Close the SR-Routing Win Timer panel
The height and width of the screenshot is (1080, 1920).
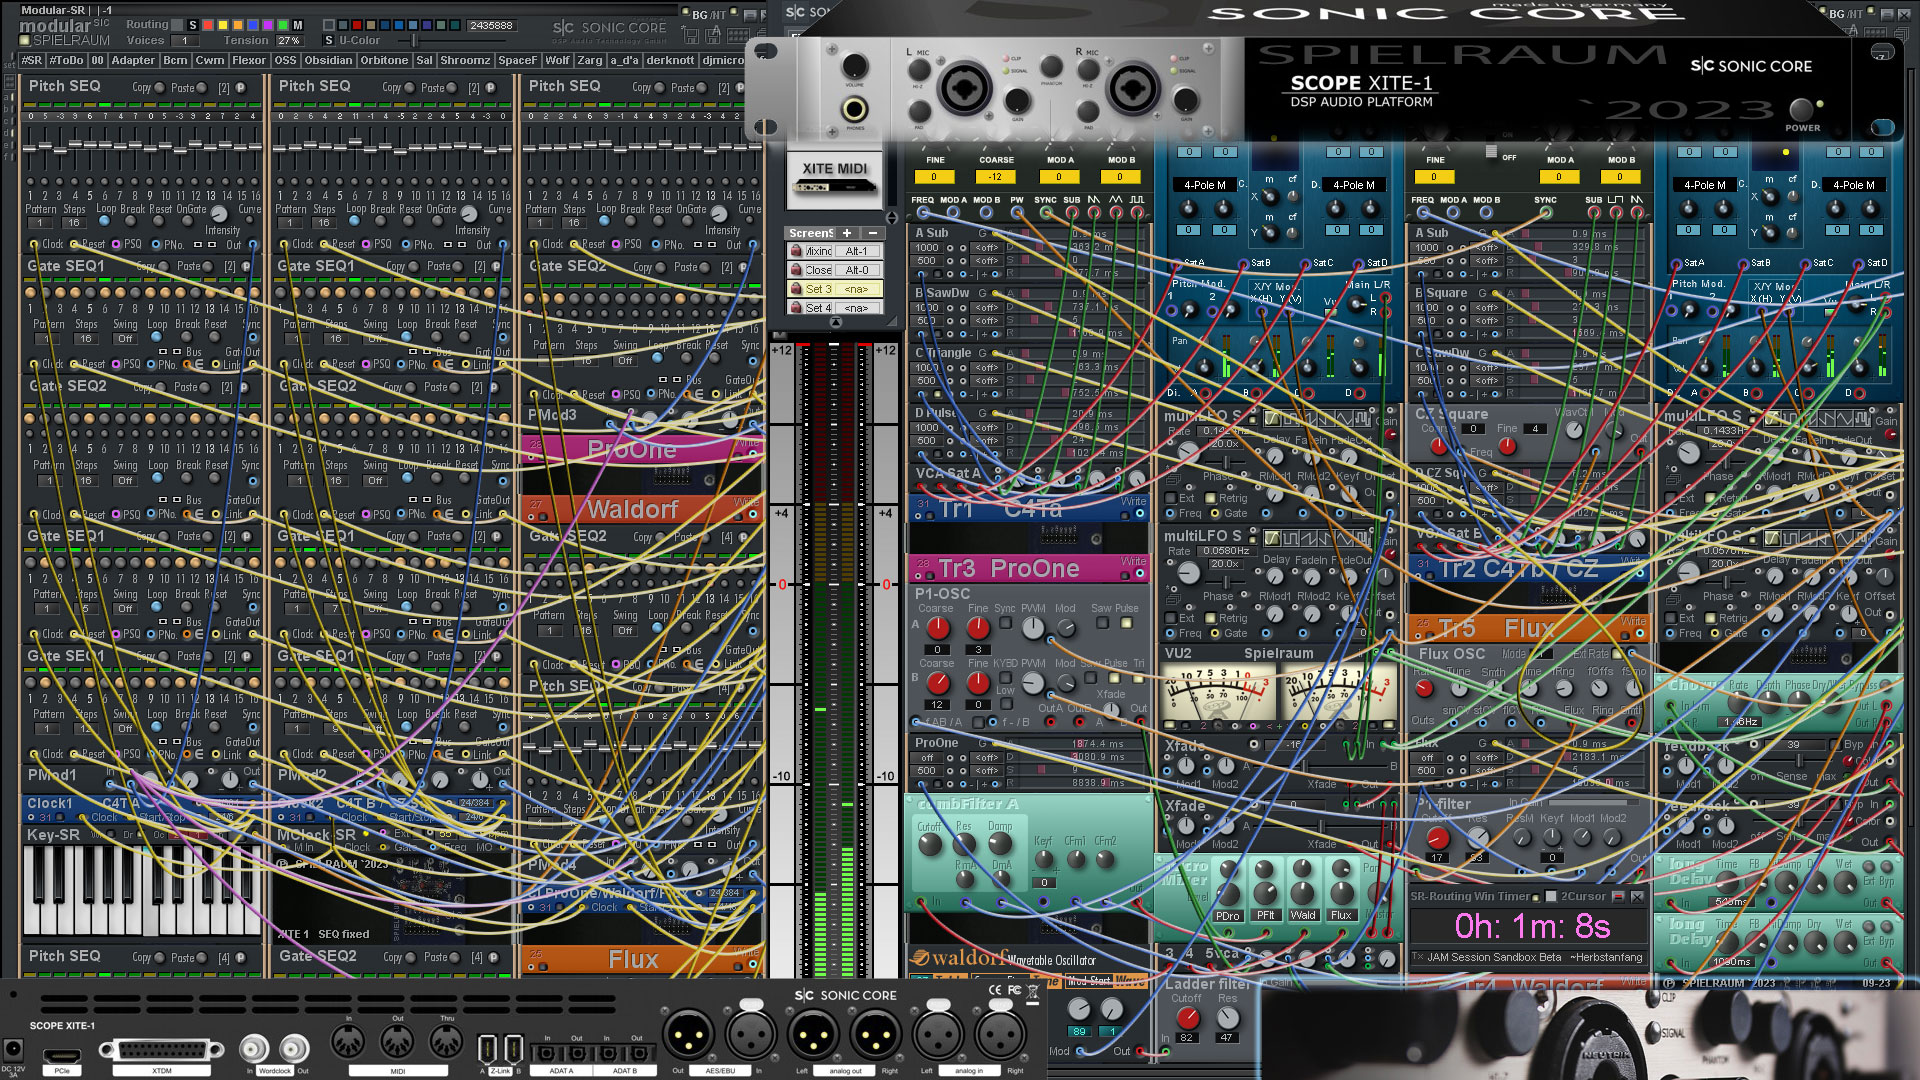point(1637,897)
